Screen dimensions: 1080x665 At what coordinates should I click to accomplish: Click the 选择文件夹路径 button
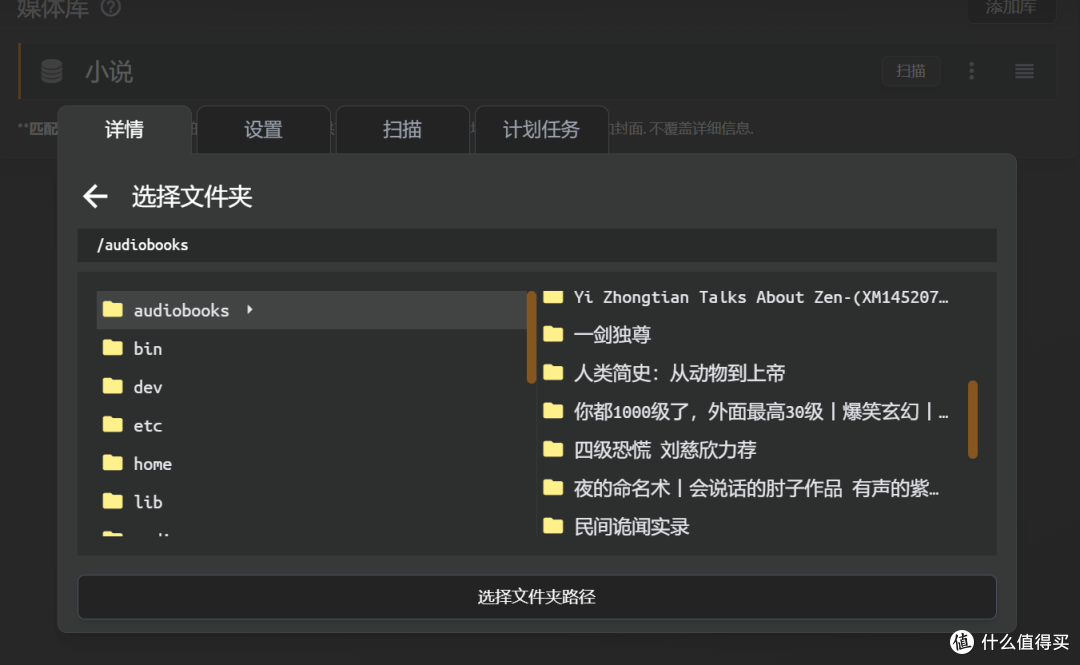[537, 597]
